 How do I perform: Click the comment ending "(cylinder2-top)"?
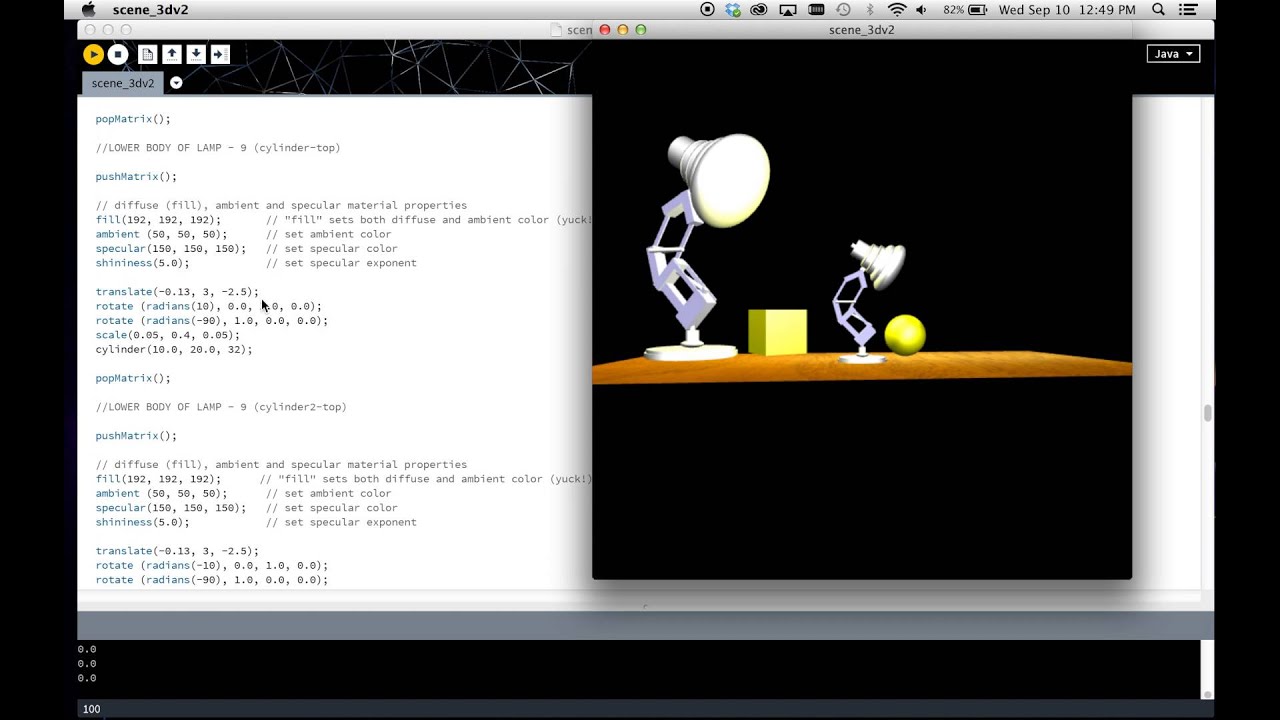(x=221, y=407)
